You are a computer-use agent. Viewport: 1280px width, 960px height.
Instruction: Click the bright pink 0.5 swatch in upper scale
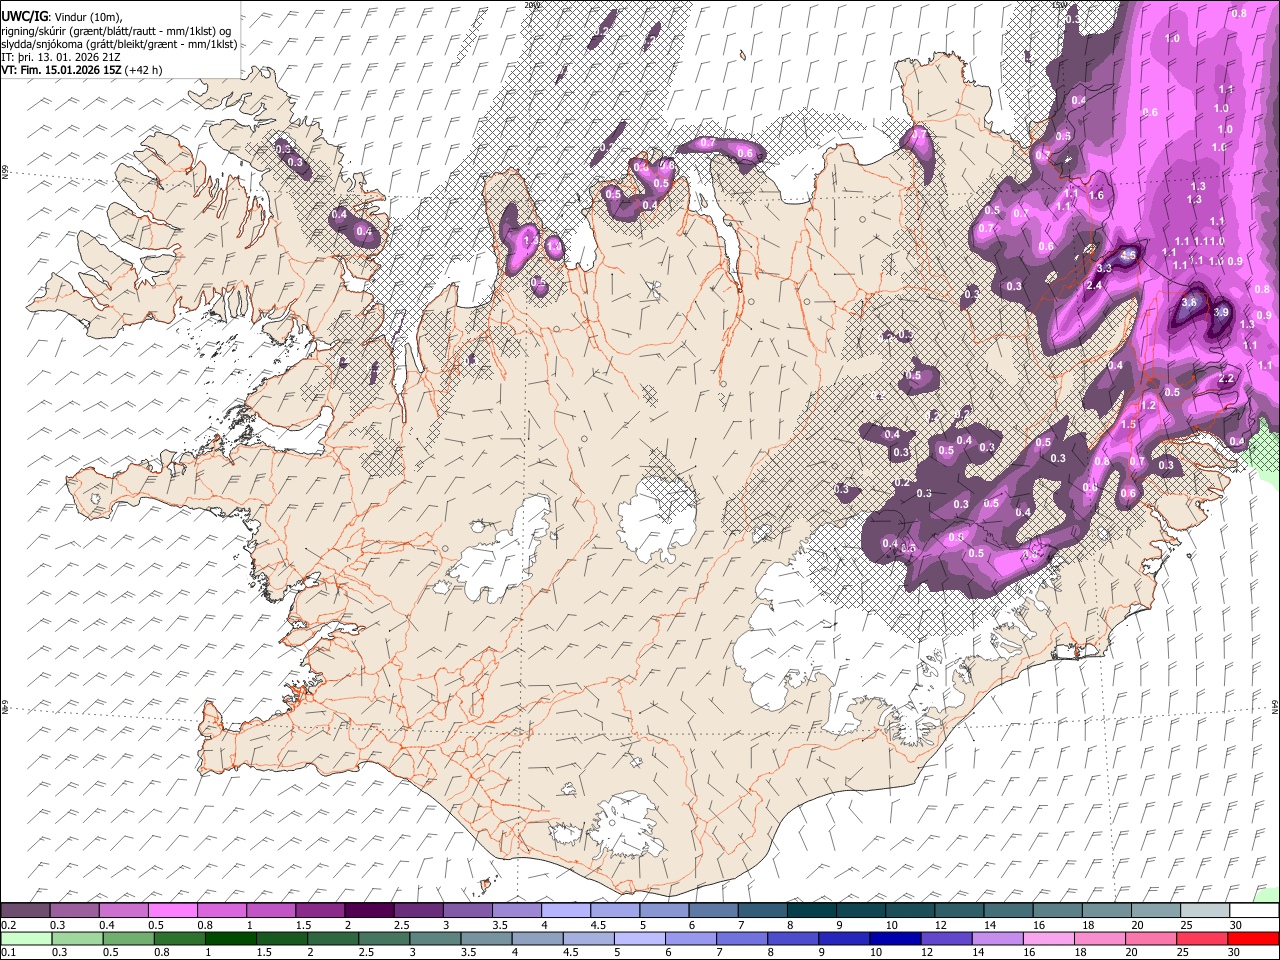pyautogui.click(x=172, y=911)
